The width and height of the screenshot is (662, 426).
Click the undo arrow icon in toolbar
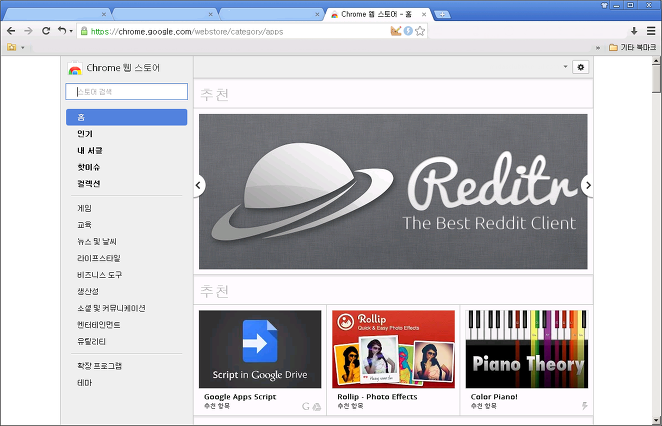(62, 30)
